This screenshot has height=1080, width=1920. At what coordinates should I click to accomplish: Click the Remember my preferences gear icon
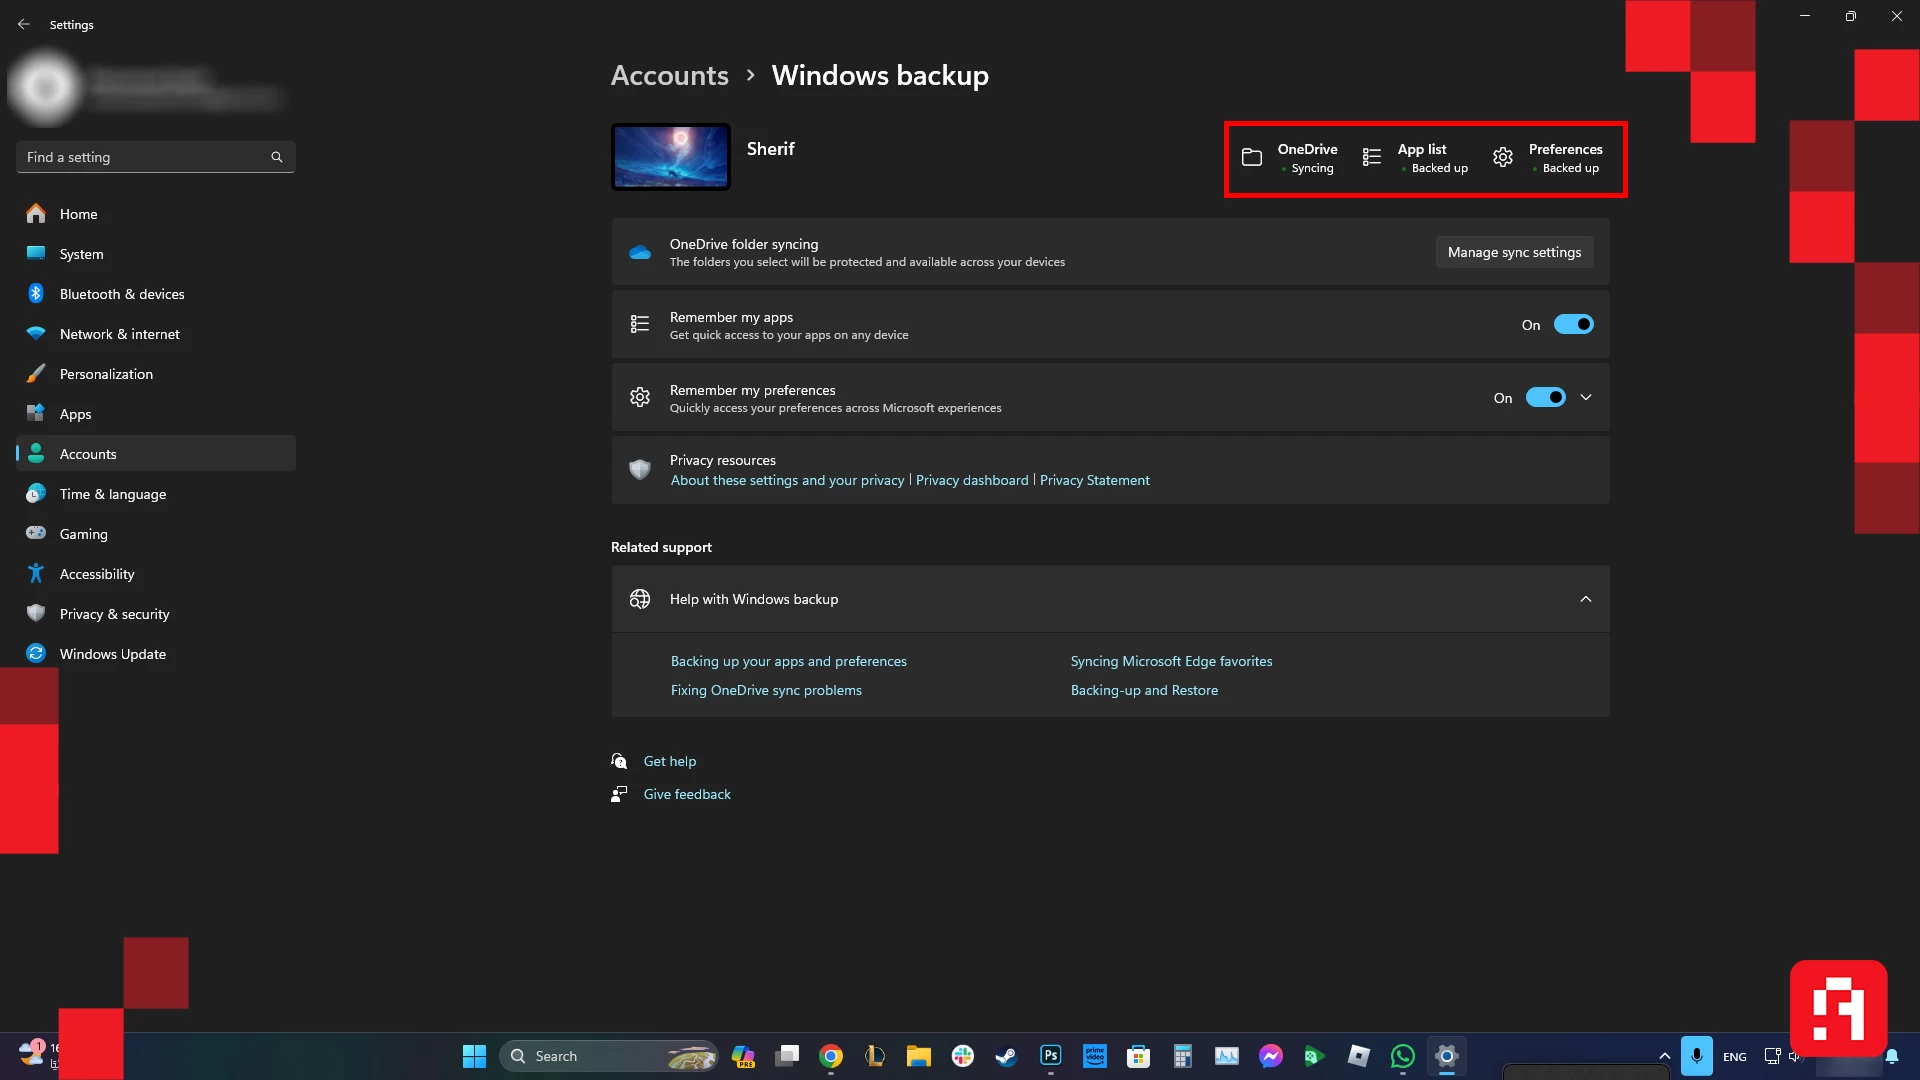[640, 397]
